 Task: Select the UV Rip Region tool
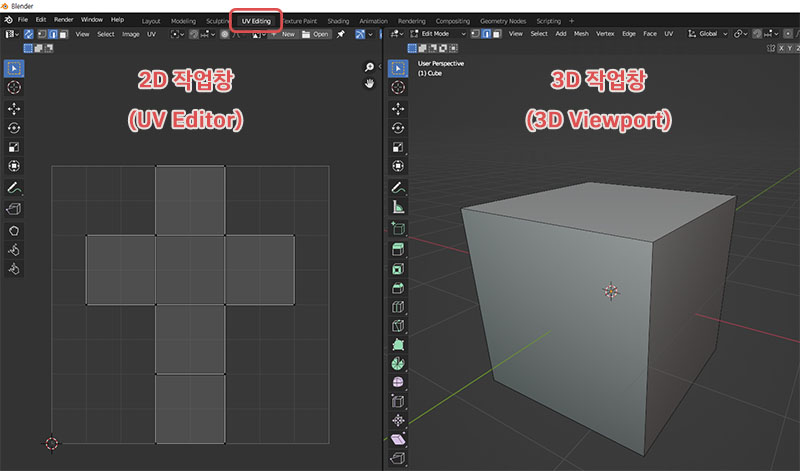point(14,209)
